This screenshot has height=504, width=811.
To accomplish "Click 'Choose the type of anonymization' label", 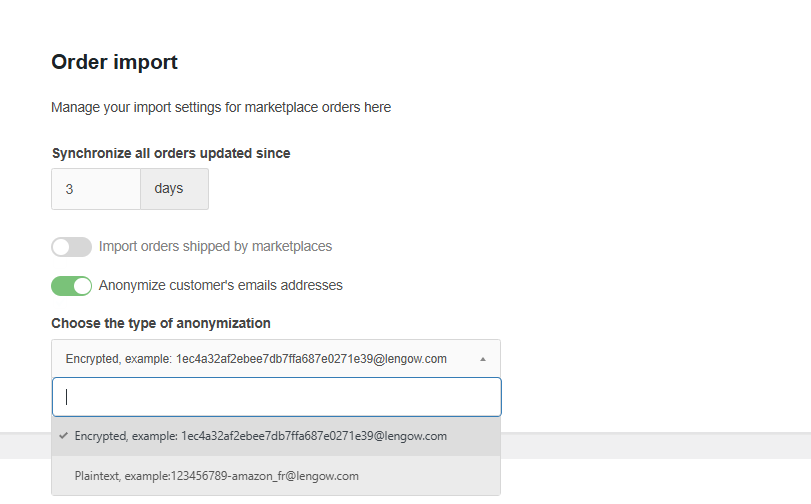I will [x=161, y=323].
